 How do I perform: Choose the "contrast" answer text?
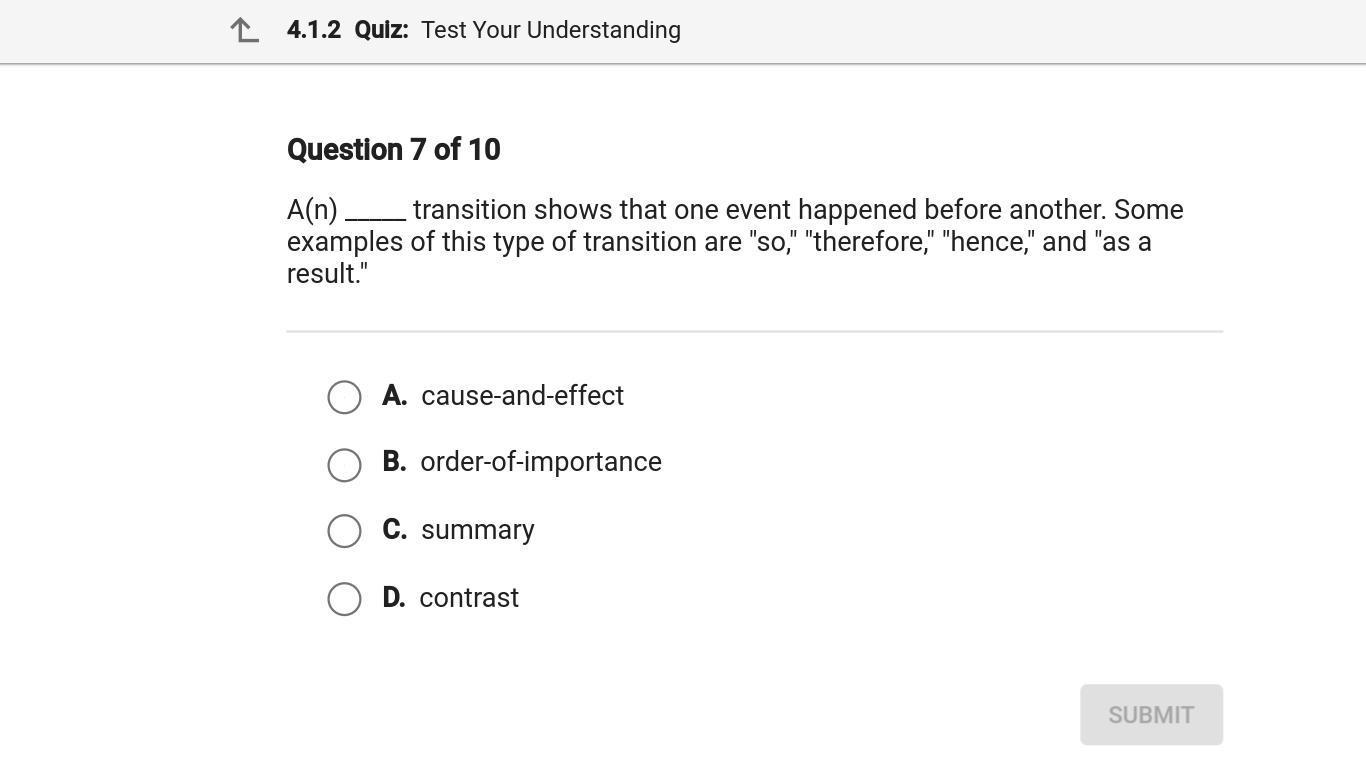point(468,598)
